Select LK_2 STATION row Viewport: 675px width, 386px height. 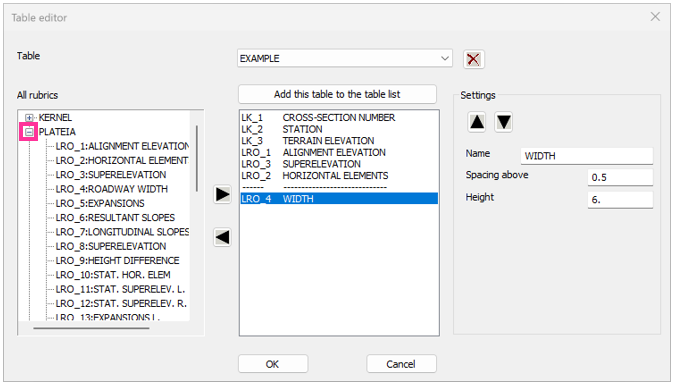tap(339, 129)
